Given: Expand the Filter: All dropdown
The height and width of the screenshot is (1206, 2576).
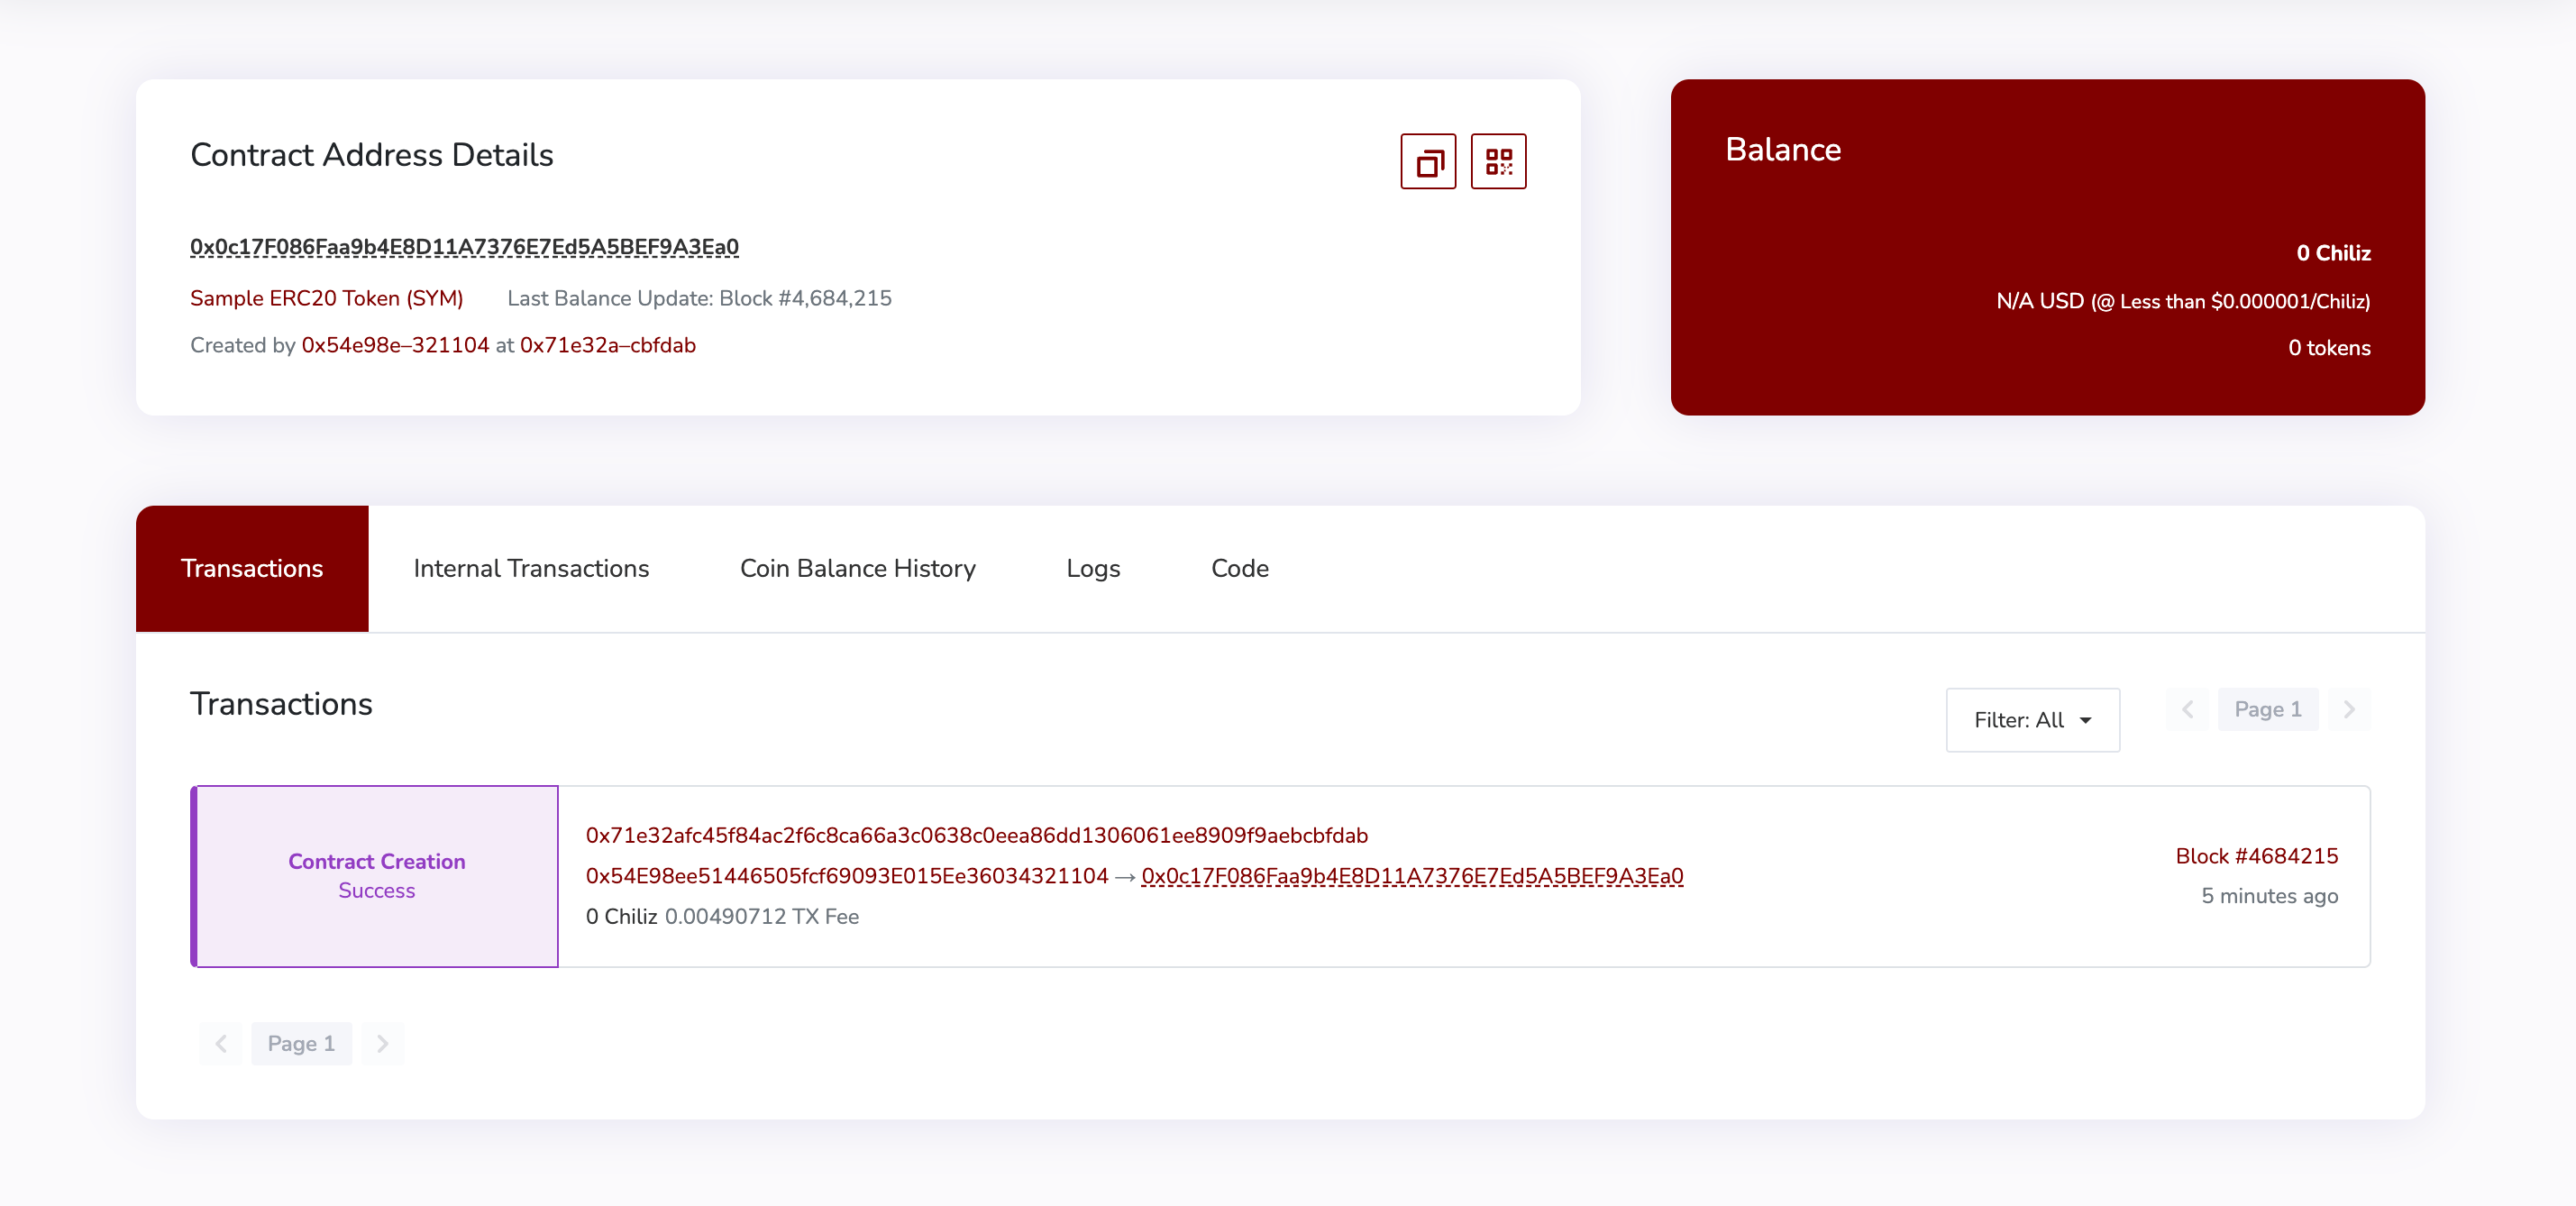Looking at the screenshot, I should (2032, 720).
